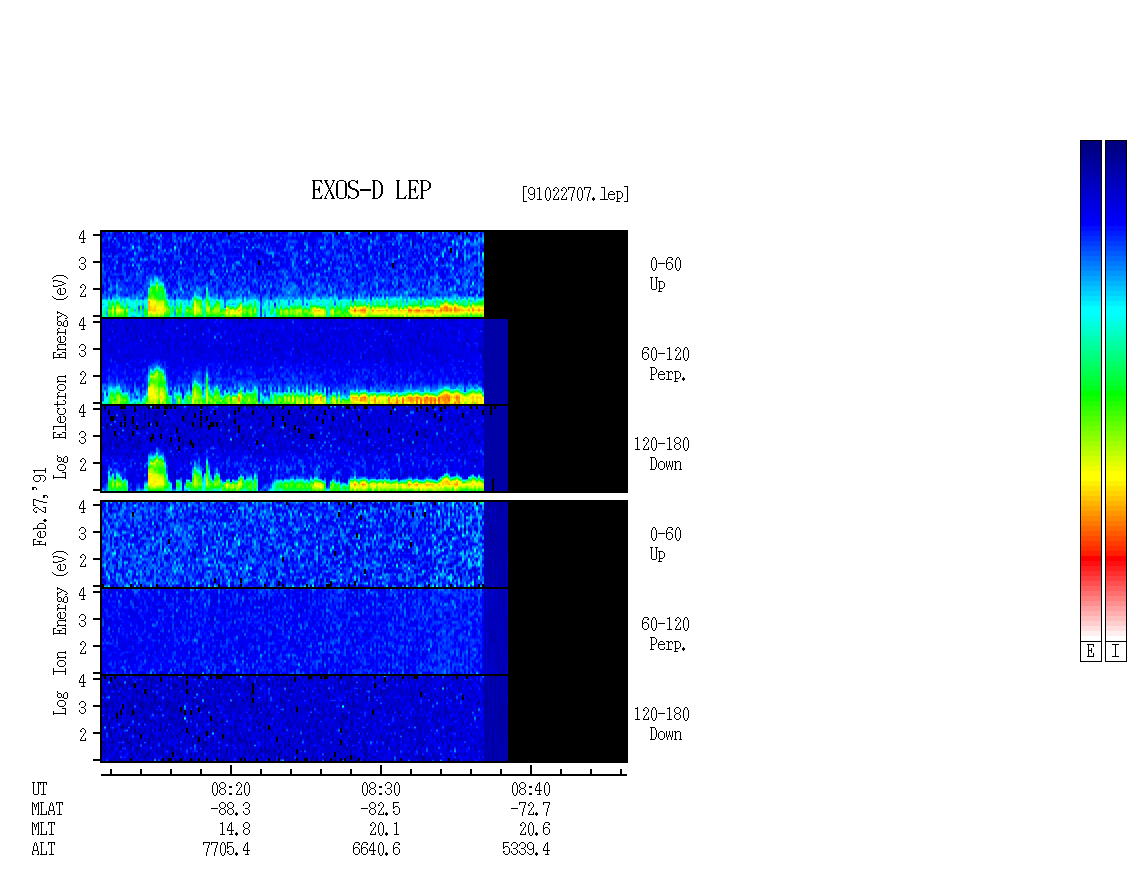Screen dimensions: 1130x875
Task: Click the Log Ion Energy (eV) axis label
Action: coord(60,632)
